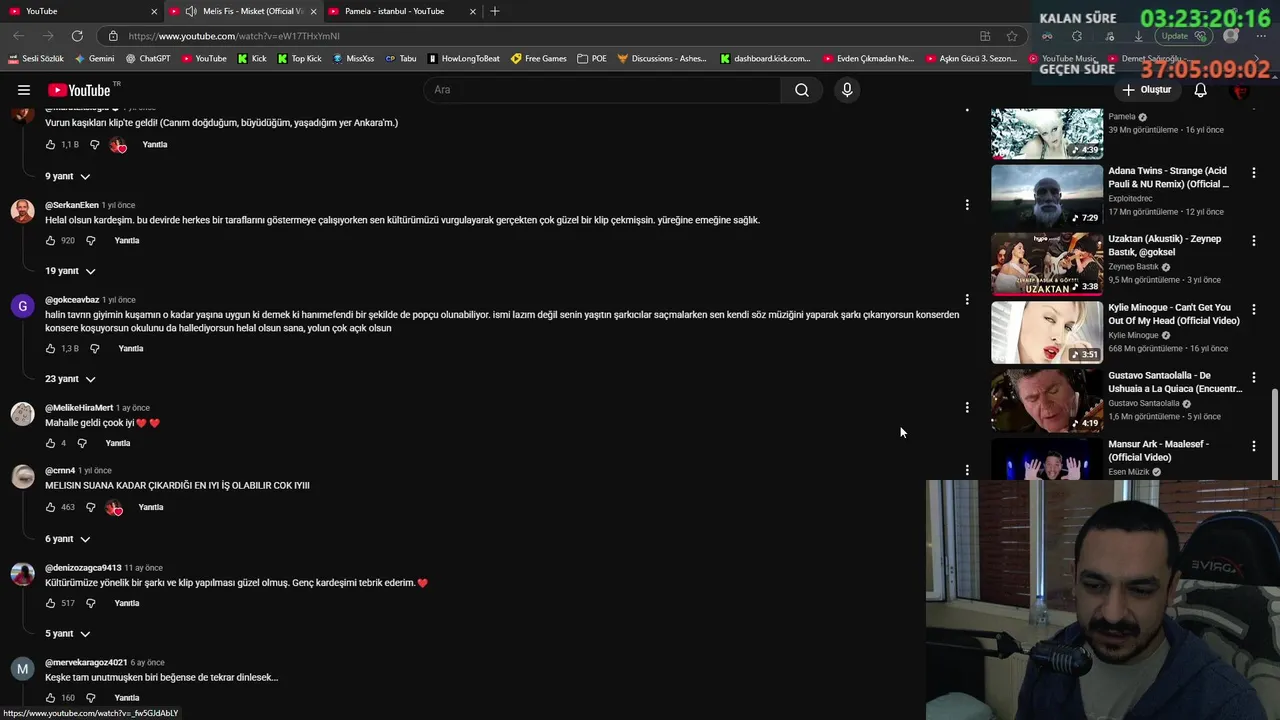Open Uzaktan (Akustik) video thumbnail

pyautogui.click(x=1047, y=264)
